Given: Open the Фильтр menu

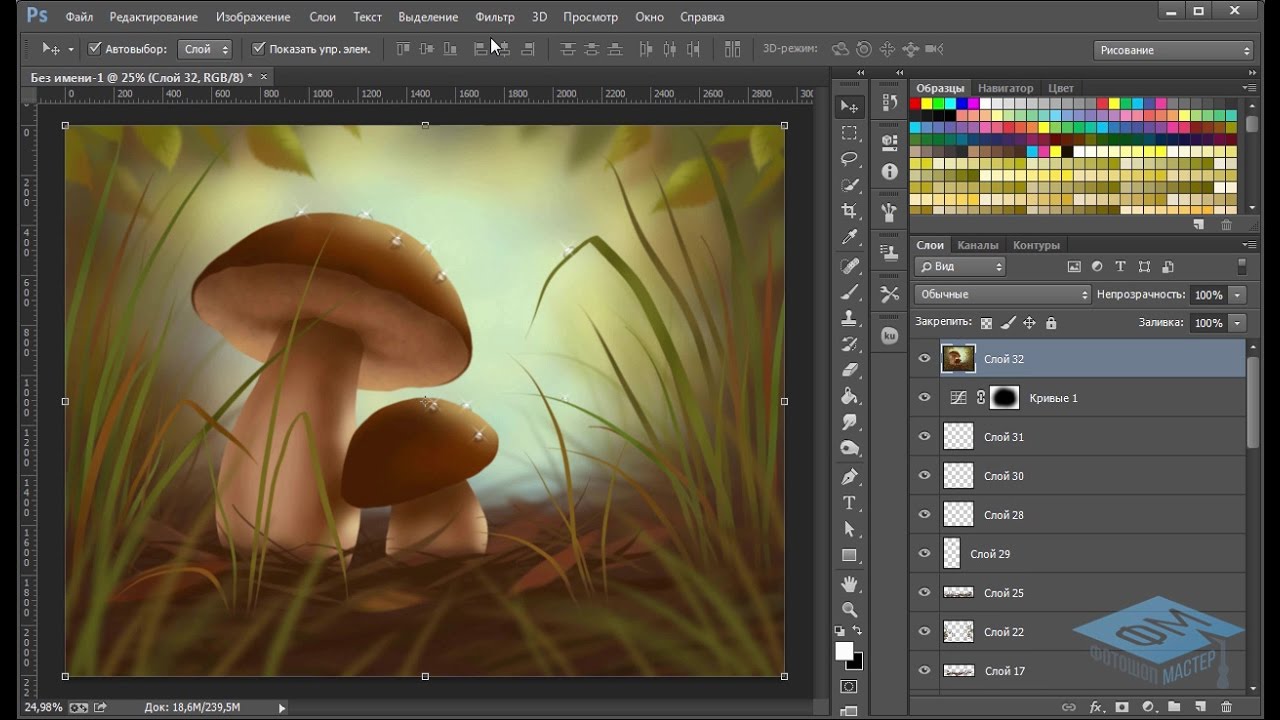Looking at the screenshot, I should [x=494, y=17].
